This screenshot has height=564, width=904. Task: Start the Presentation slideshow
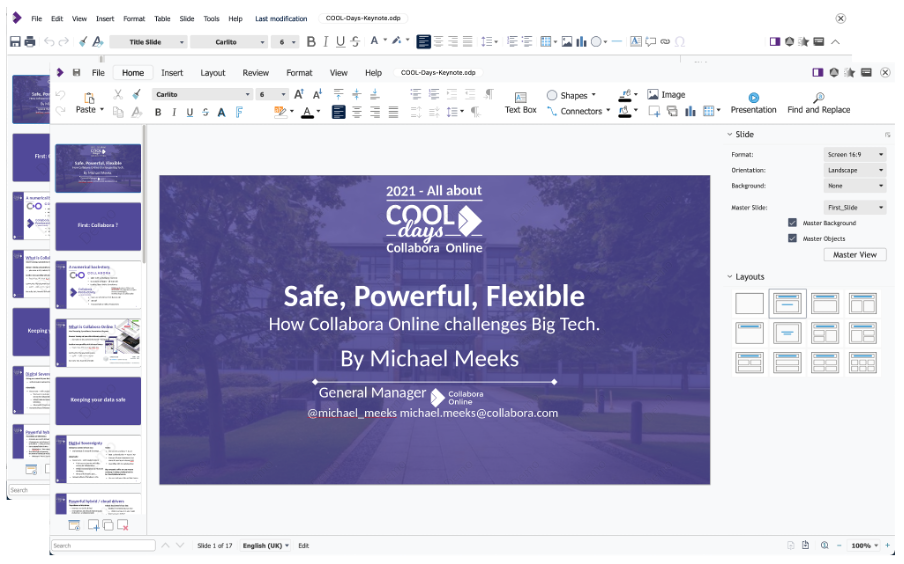[x=753, y=102]
